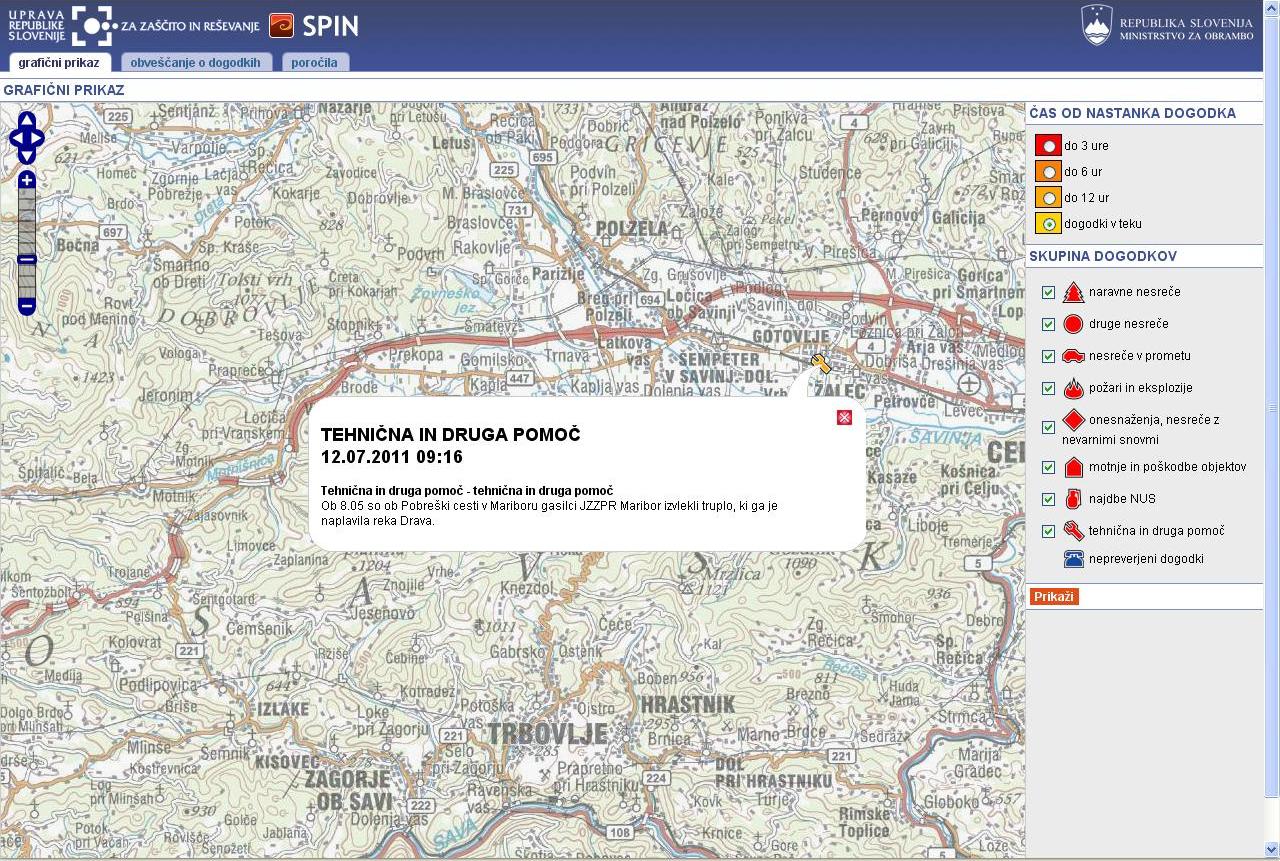Toggle the nesreče v prometu checkbox
The height and width of the screenshot is (861, 1280).
click(1048, 356)
